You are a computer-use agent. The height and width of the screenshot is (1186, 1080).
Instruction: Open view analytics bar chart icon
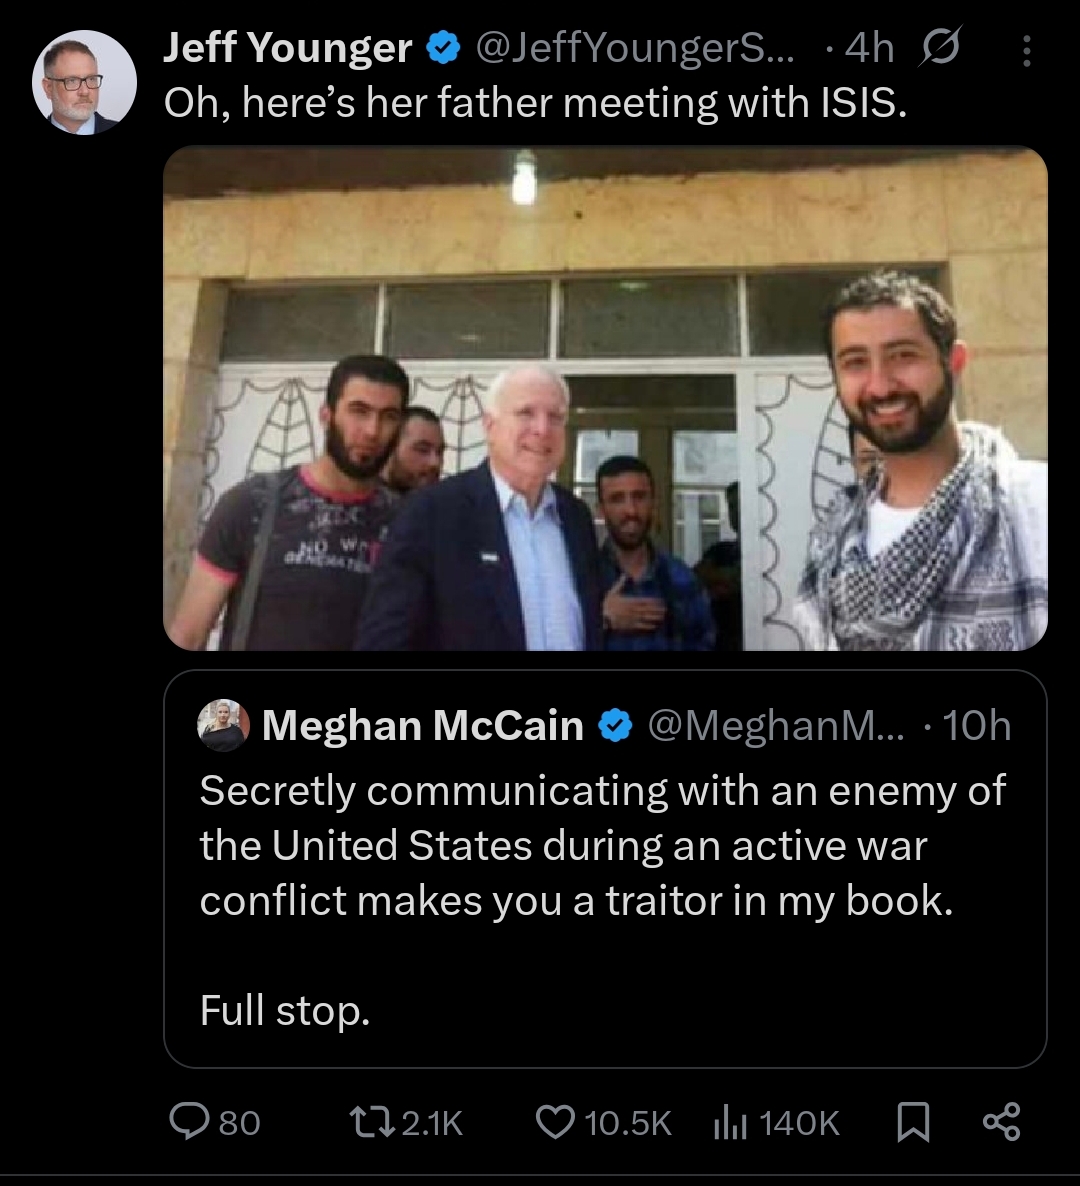click(731, 1122)
